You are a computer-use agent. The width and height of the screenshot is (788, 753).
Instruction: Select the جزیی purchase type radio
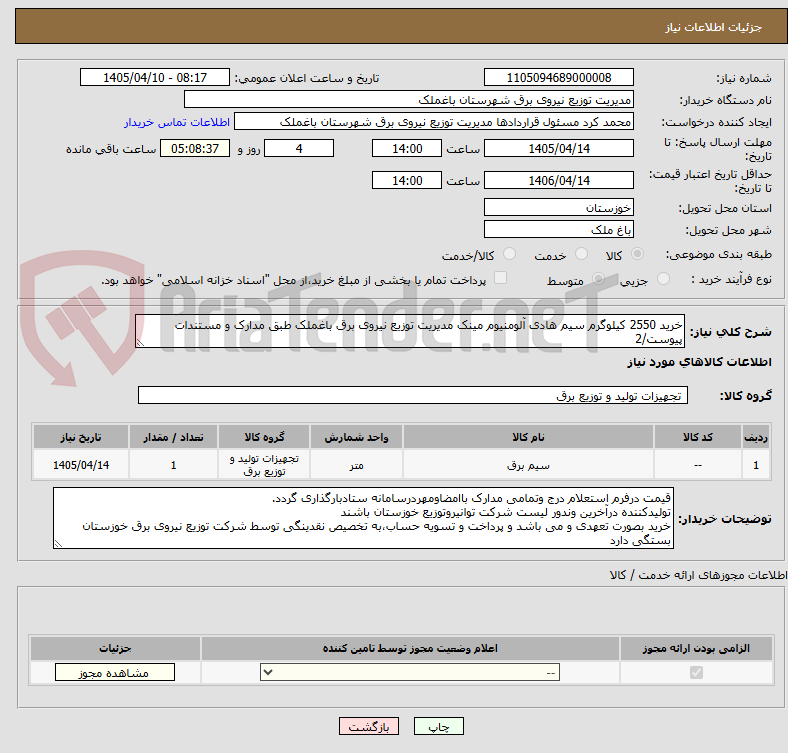pyautogui.click(x=663, y=279)
